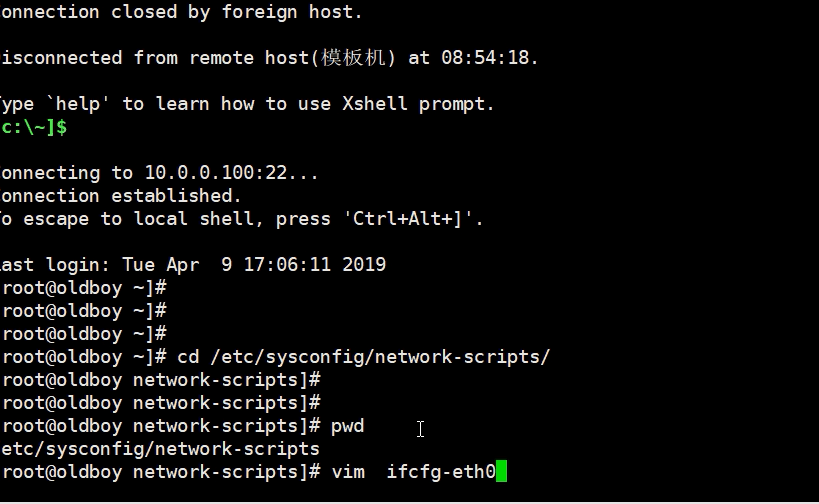Click the green local Xshell prompt
The width and height of the screenshot is (819, 504).
[x=33, y=127]
